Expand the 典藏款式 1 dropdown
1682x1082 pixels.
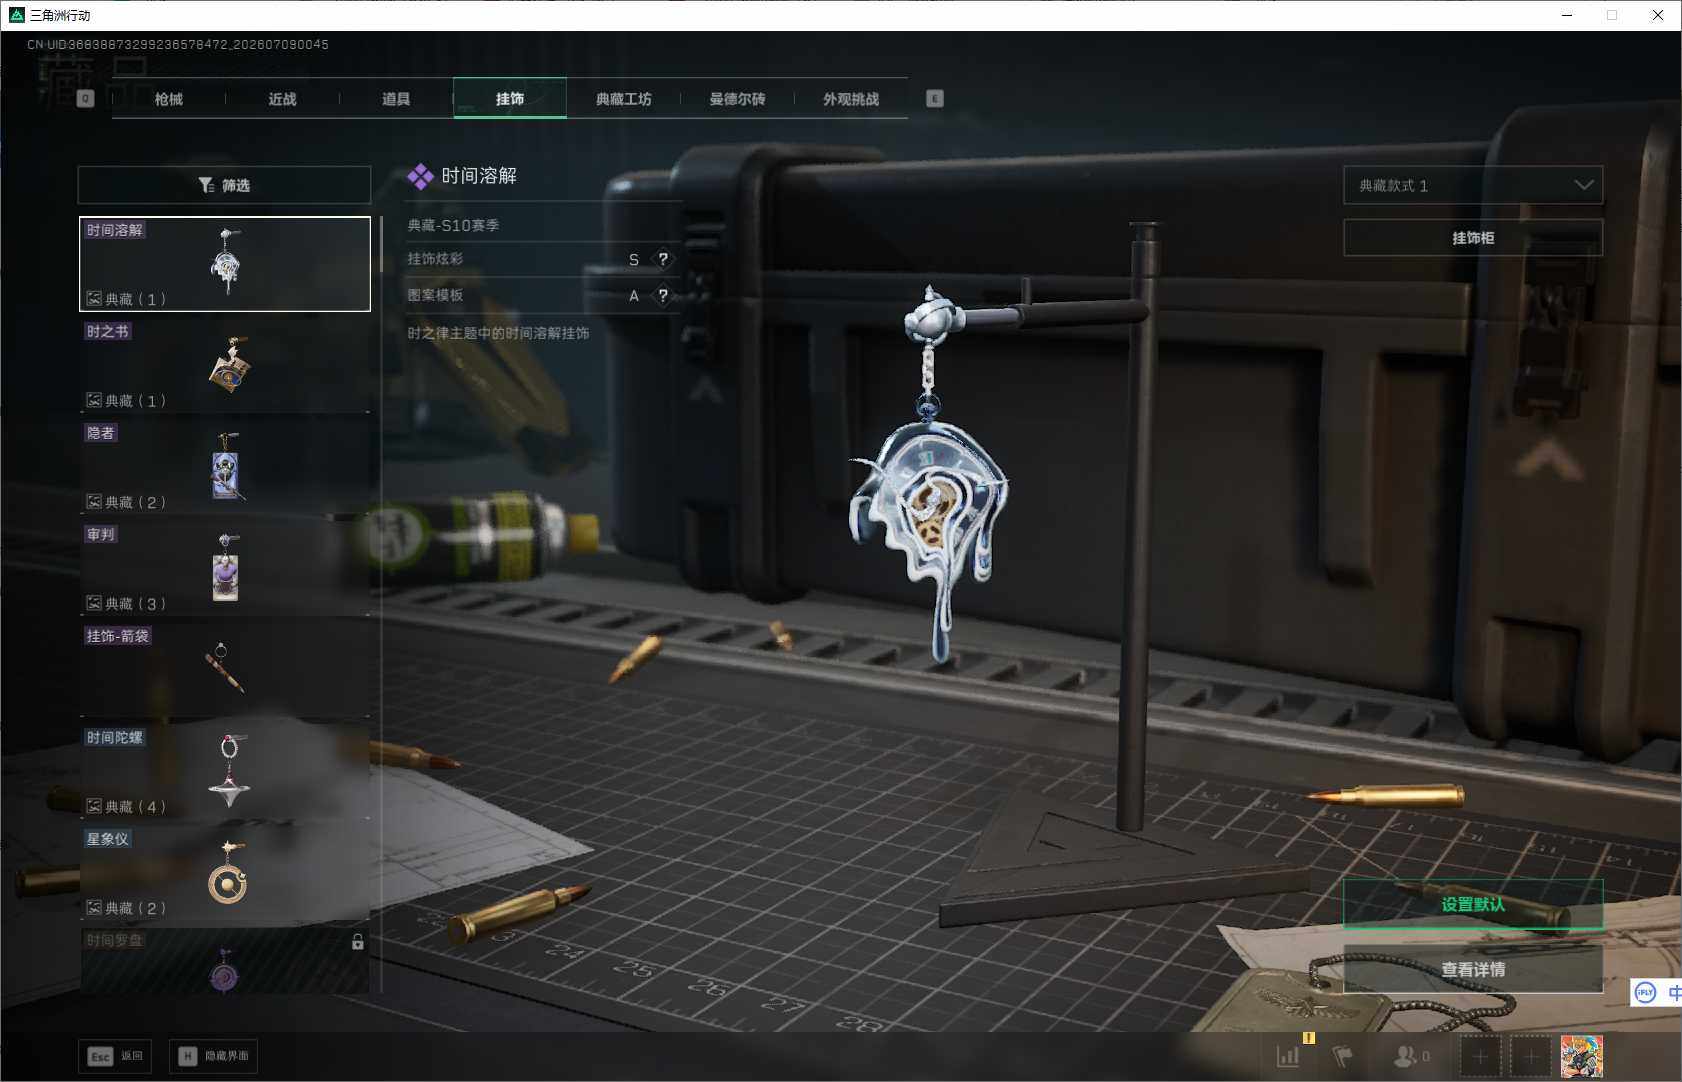coord(1473,185)
